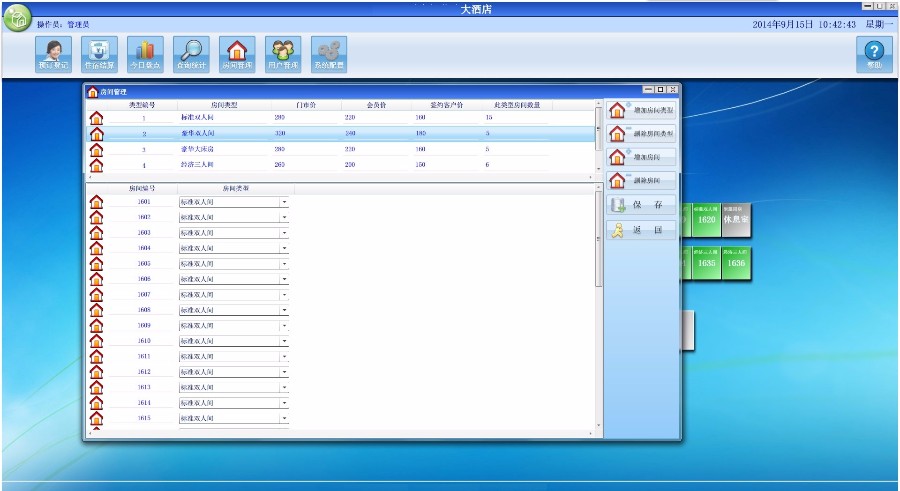The image size is (900, 491).
Task: Open 系统配置 system settings gears icon
Action: click(x=329, y=54)
